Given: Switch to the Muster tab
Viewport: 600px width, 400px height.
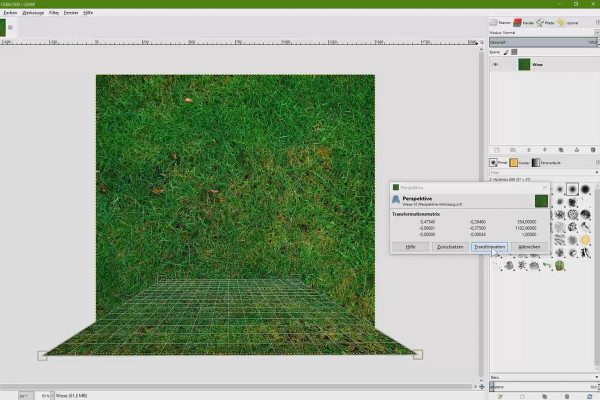Looking at the screenshot, I should click(520, 163).
